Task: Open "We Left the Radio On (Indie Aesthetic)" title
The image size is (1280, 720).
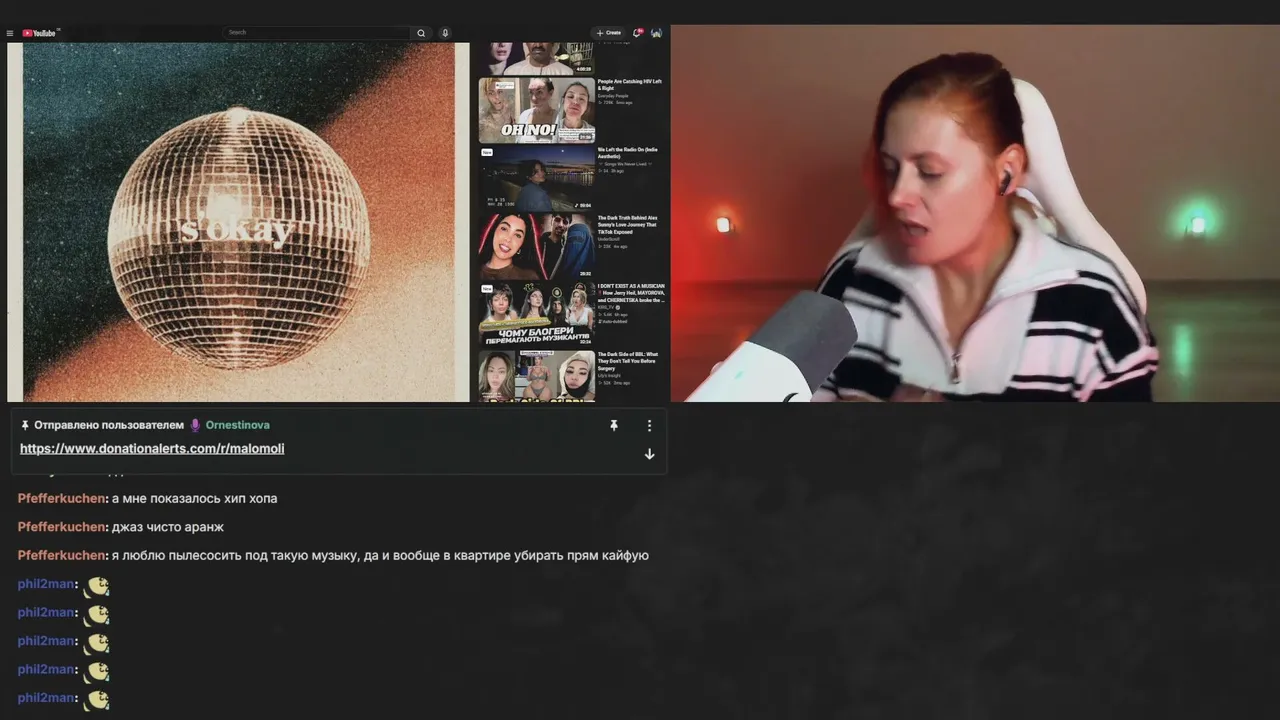Action: 628,153
